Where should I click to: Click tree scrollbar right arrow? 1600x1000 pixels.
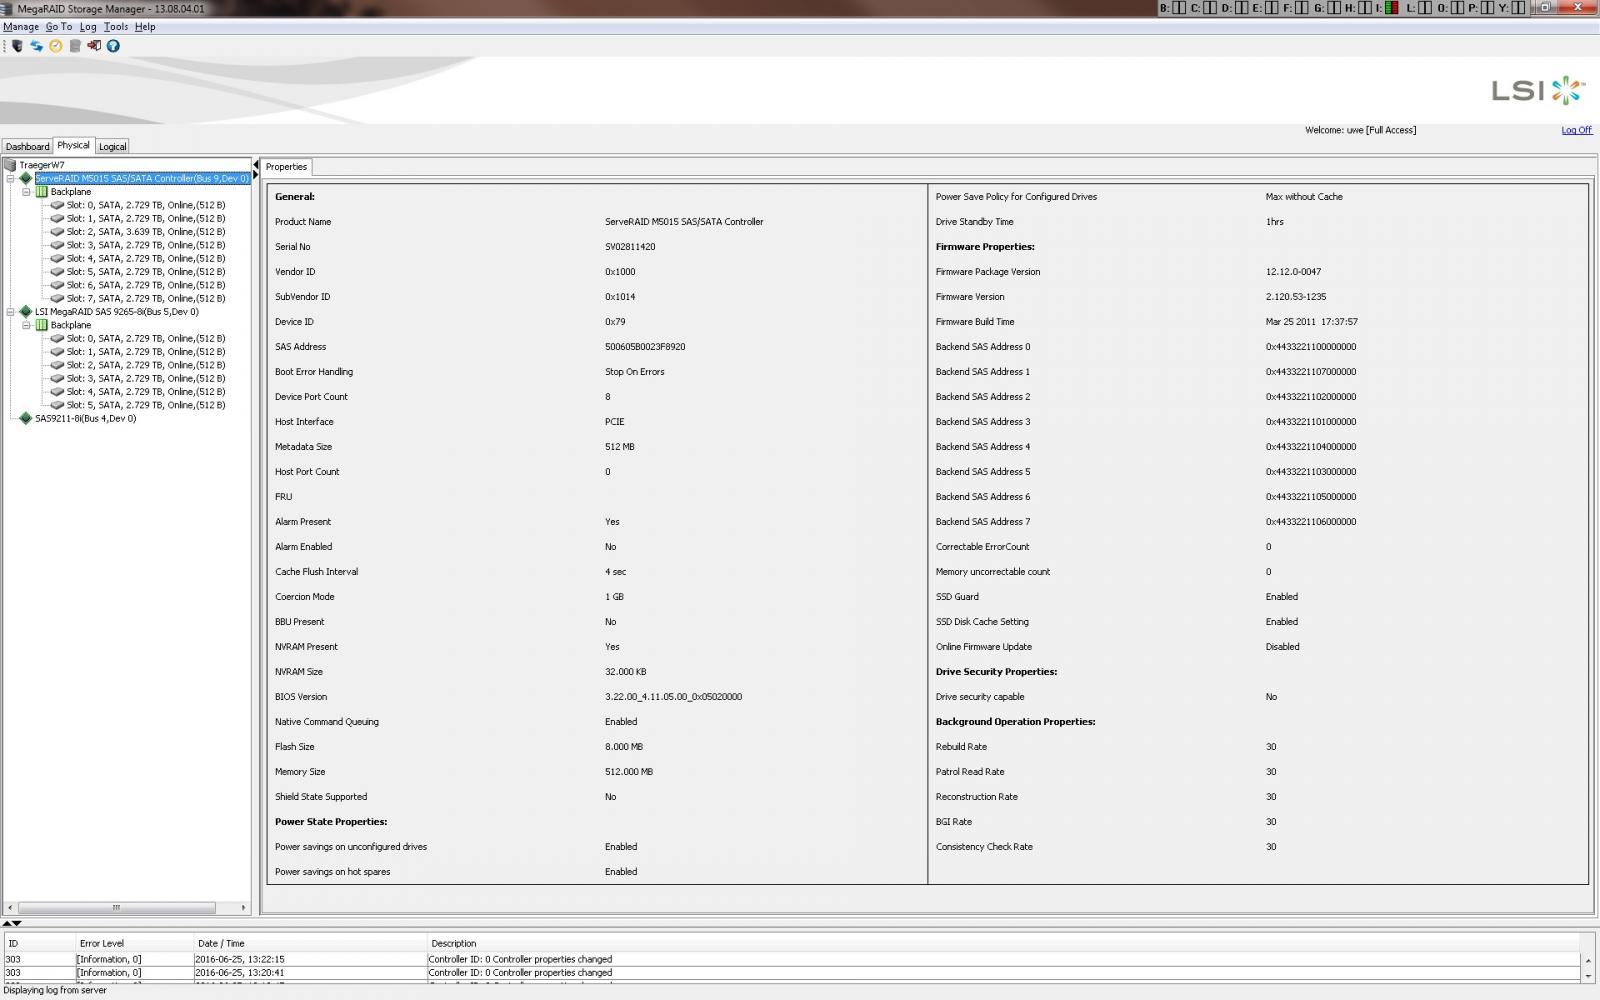tap(243, 908)
